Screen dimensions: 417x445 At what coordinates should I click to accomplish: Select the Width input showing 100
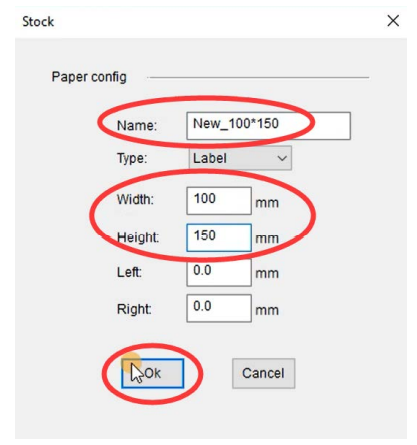pyautogui.click(x=219, y=201)
